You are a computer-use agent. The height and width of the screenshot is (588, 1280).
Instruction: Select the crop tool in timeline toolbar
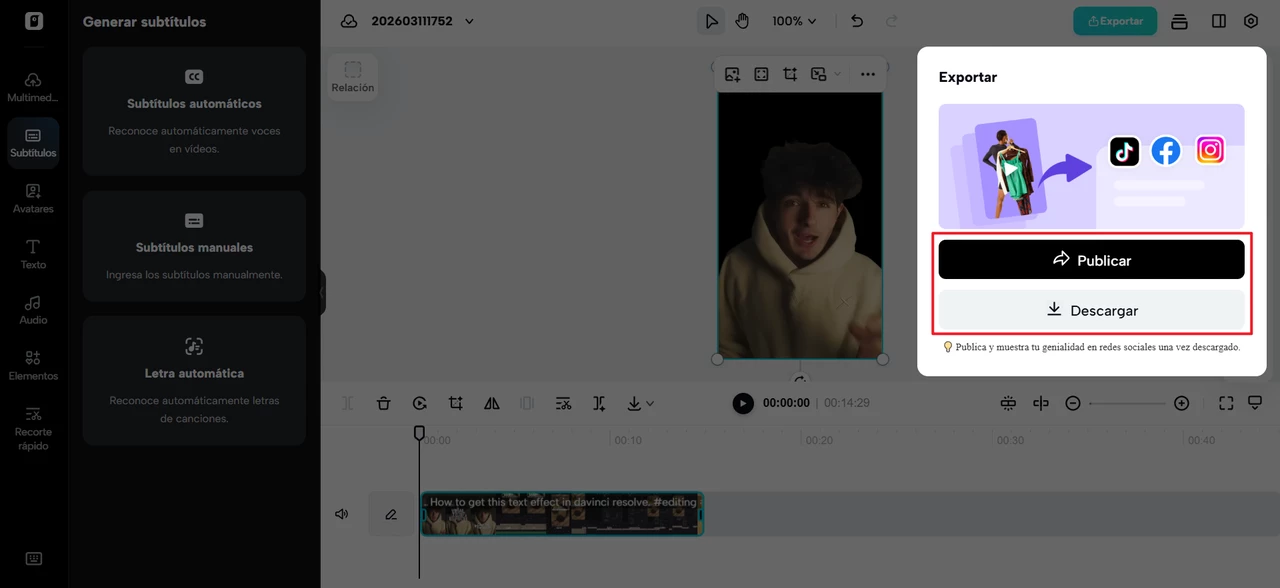coord(456,403)
